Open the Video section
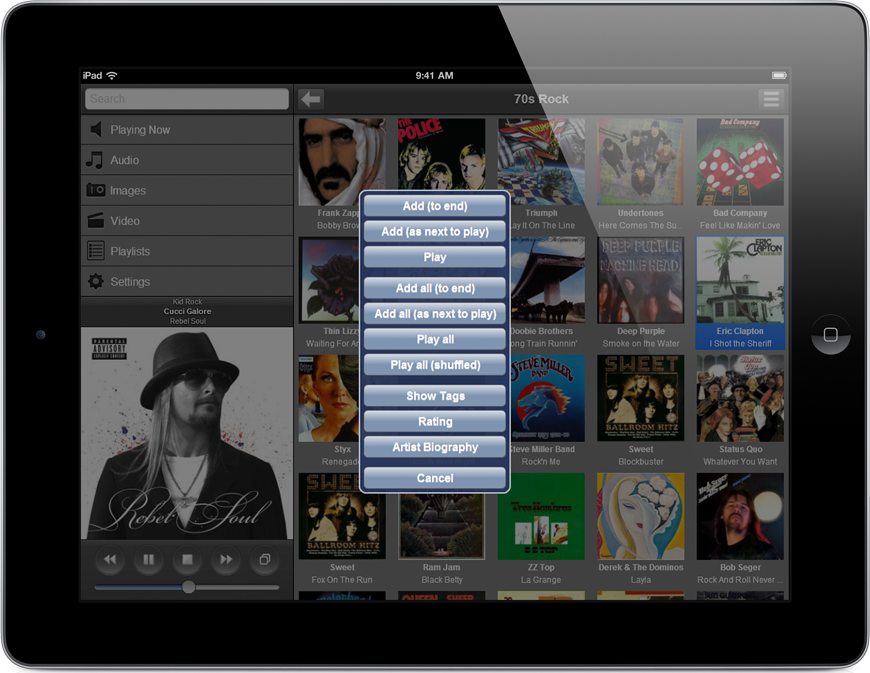The width and height of the screenshot is (870, 673). coord(187,221)
